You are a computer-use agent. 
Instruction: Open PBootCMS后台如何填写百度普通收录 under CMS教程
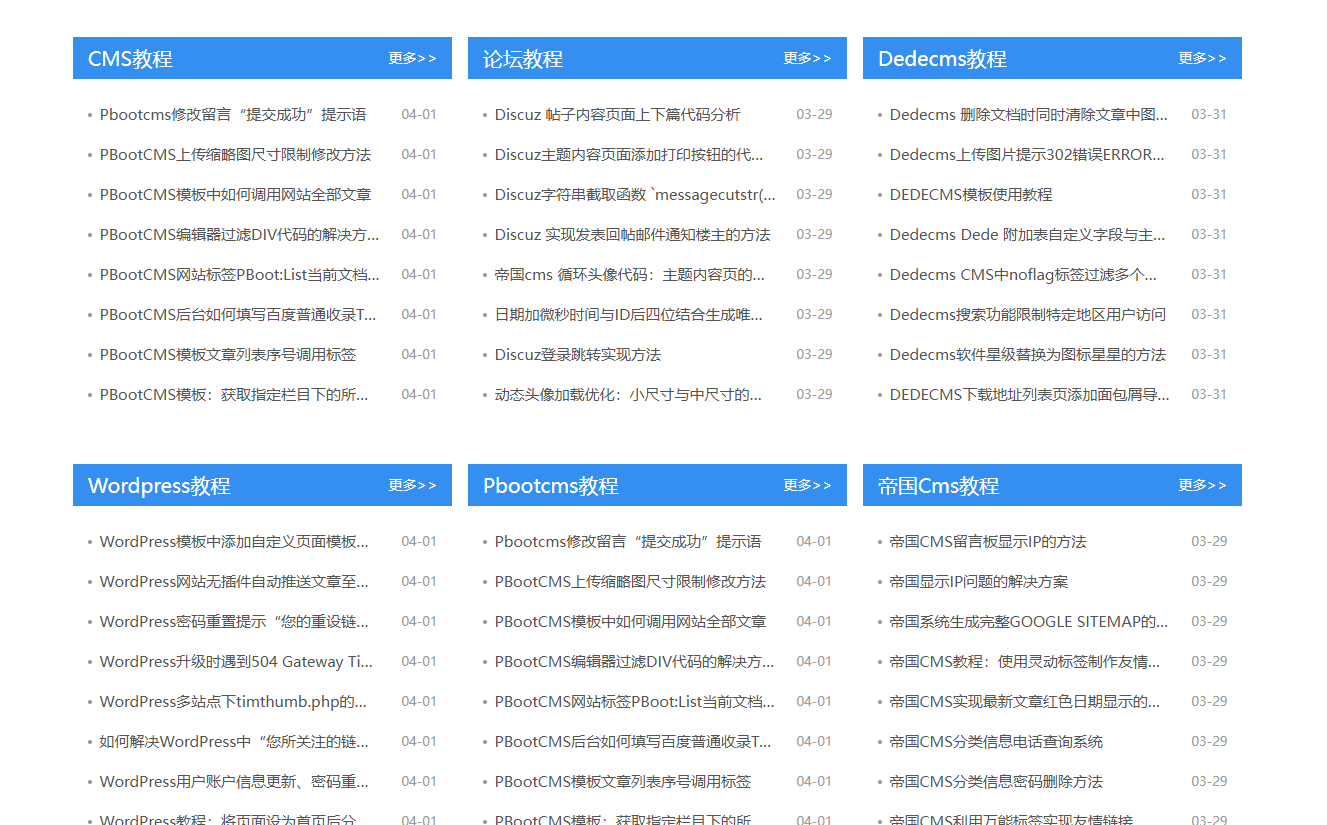pos(238,315)
